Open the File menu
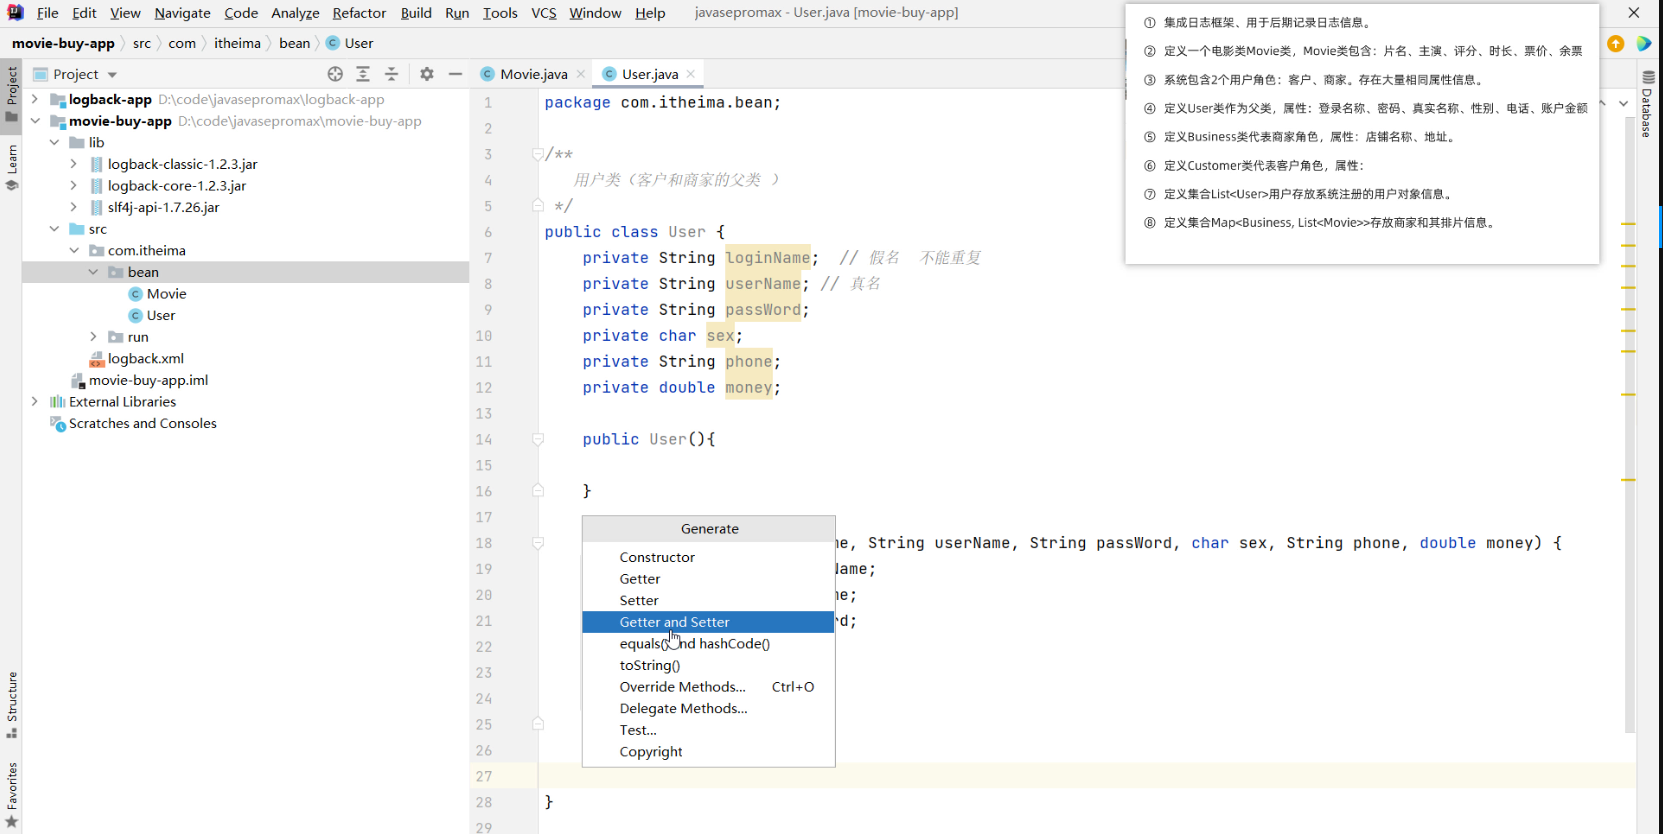The width and height of the screenshot is (1663, 834). (47, 13)
